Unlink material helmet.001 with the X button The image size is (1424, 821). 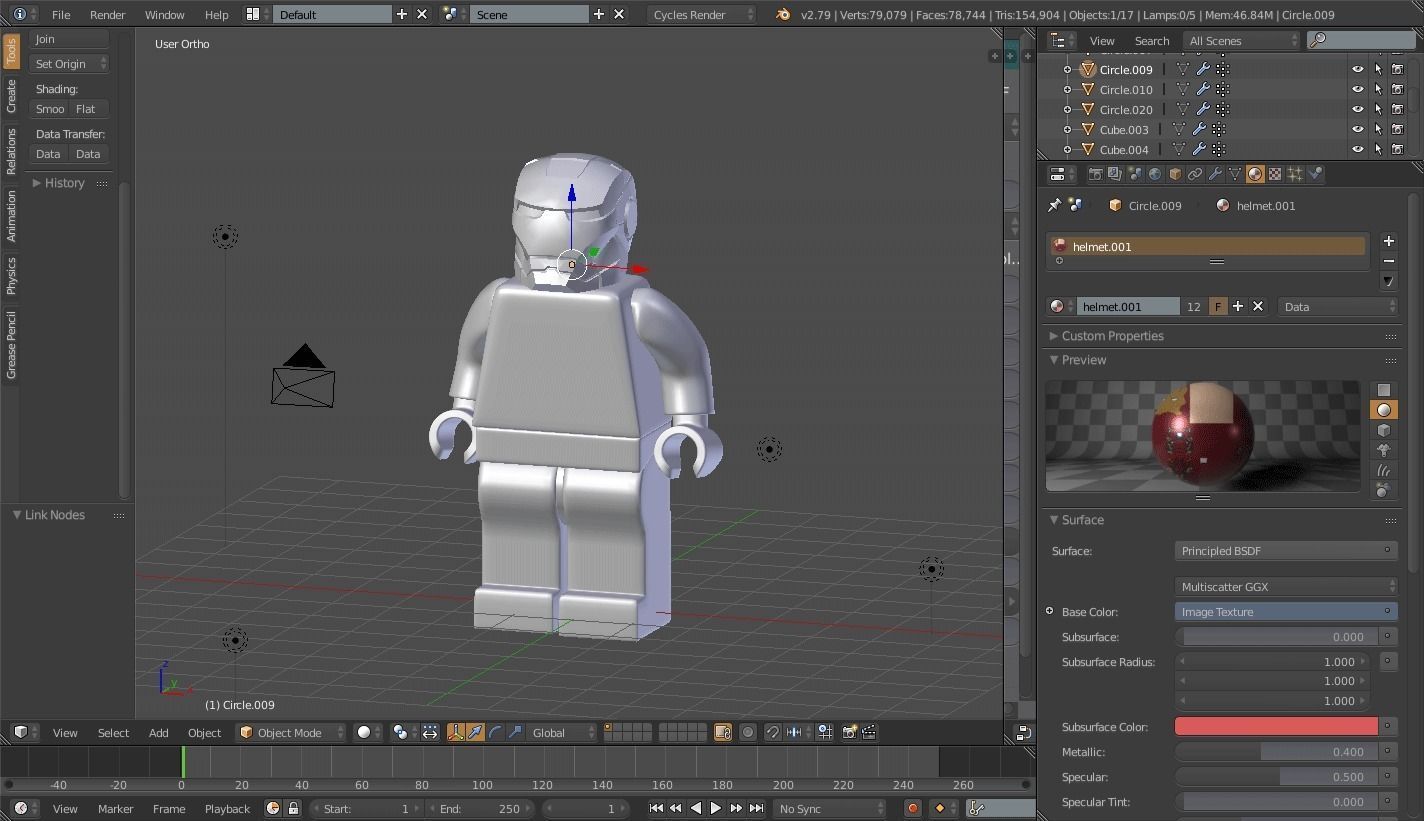(1258, 307)
